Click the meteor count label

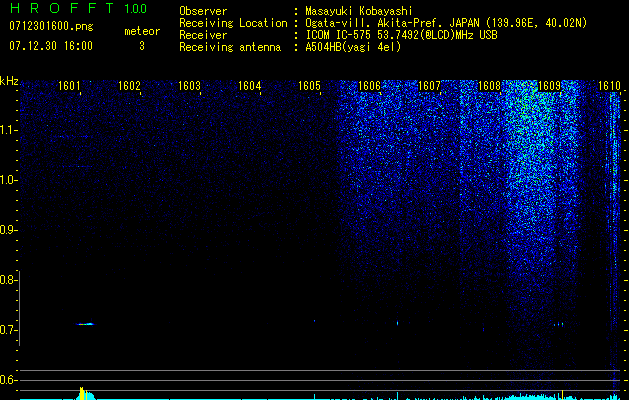pyautogui.click(x=142, y=31)
